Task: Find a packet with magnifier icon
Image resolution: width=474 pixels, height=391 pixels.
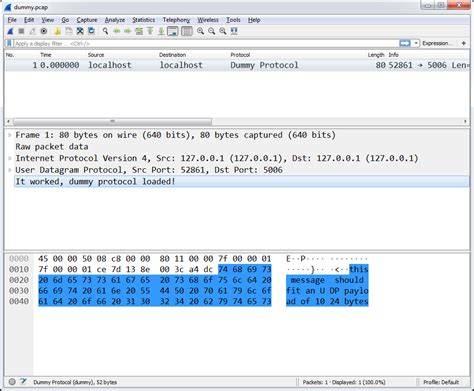Action: tap(105, 31)
